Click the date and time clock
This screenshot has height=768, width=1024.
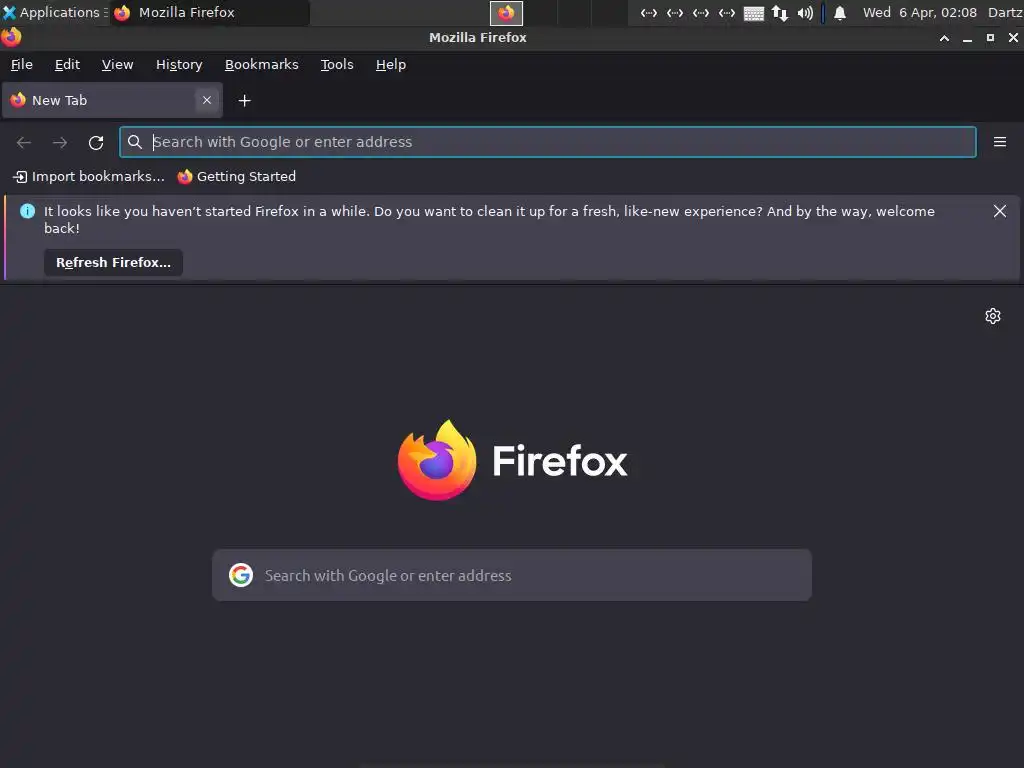tap(920, 12)
